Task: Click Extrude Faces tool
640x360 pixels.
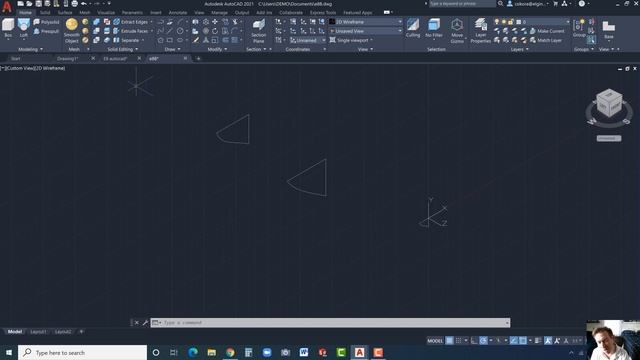Action: pos(131,31)
